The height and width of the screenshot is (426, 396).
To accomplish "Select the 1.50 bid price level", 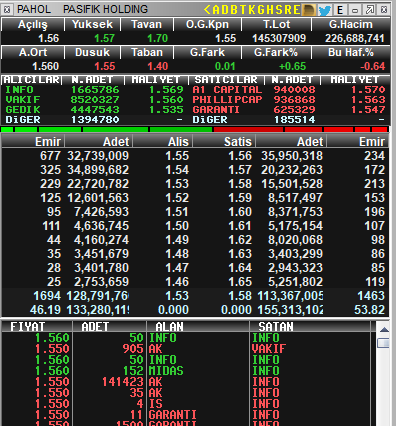I will point(177,226).
